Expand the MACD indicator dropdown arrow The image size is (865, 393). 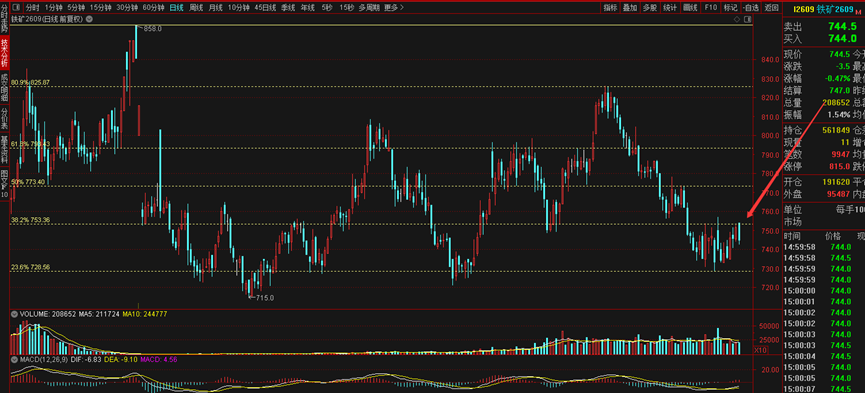click(x=15, y=359)
